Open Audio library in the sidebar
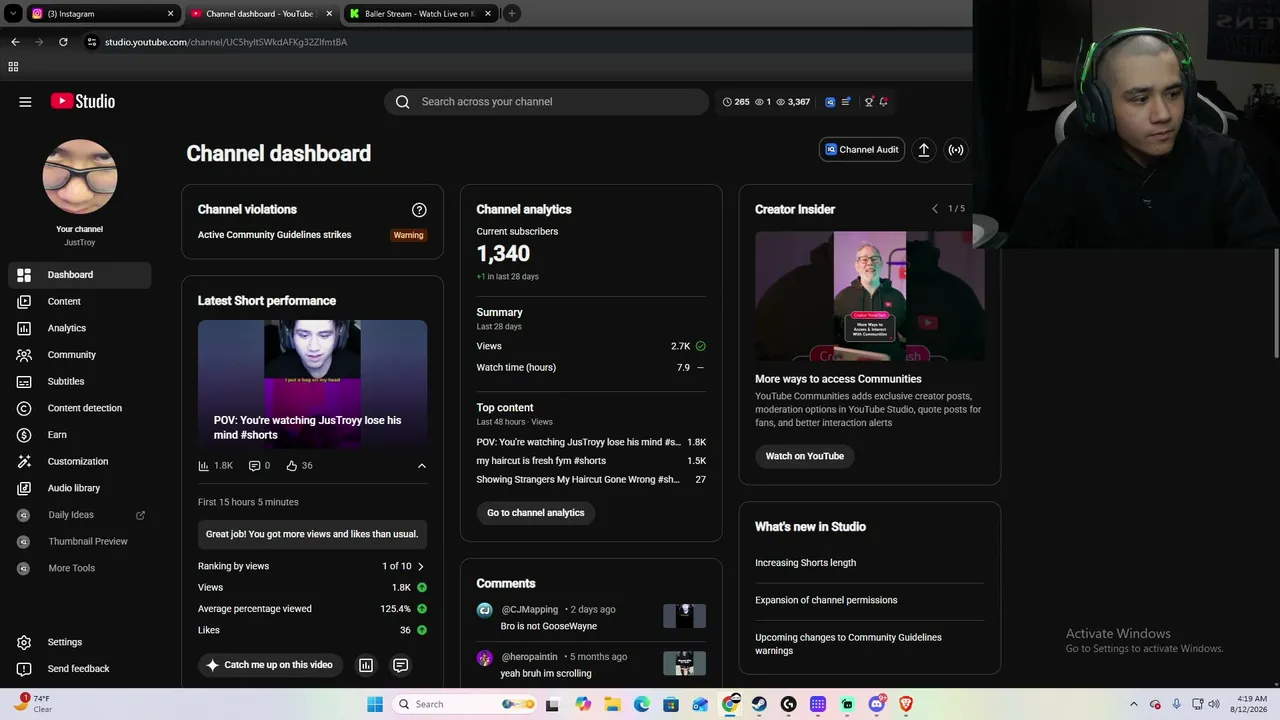This screenshot has width=1280, height=720. pyautogui.click(x=80, y=488)
